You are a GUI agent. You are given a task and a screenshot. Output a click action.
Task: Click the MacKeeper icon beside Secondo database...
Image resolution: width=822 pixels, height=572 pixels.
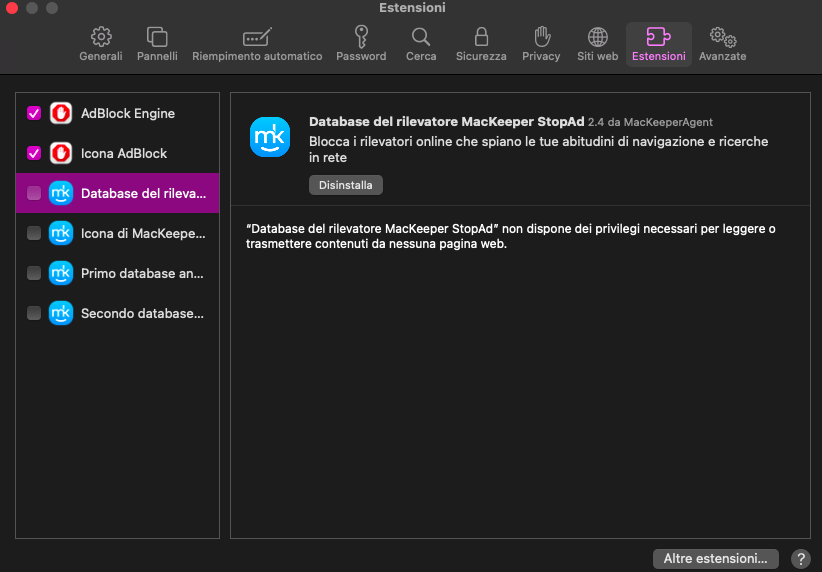[x=61, y=313]
